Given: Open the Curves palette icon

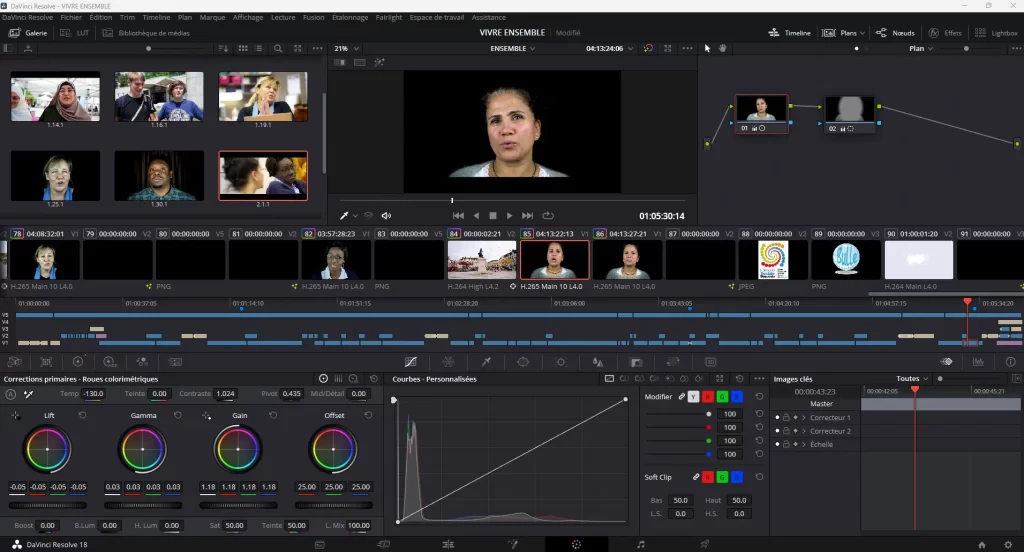Looking at the screenshot, I should (x=411, y=362).
